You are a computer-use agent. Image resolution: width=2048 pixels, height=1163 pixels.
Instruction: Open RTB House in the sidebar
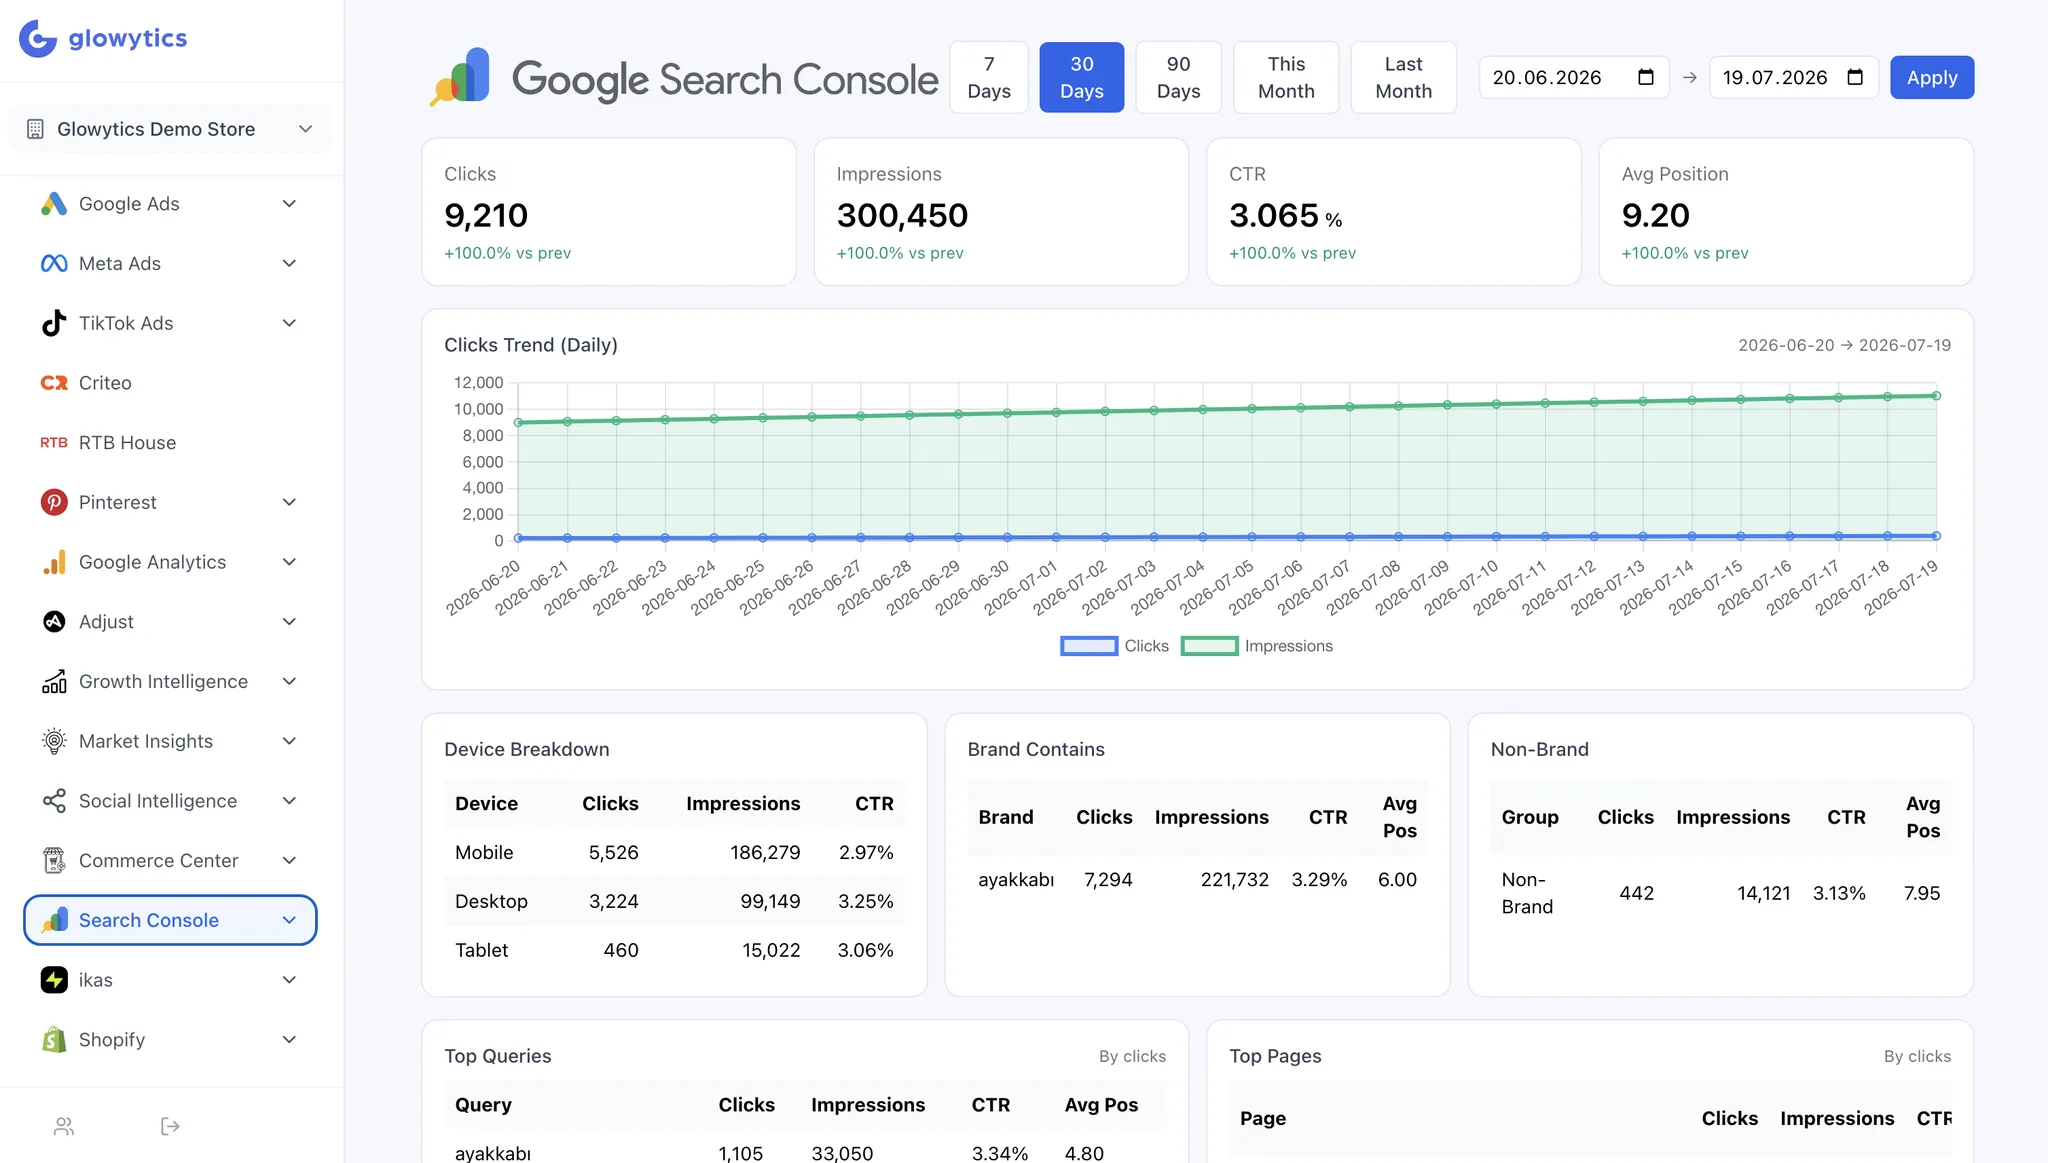click(x=170, y=443)
